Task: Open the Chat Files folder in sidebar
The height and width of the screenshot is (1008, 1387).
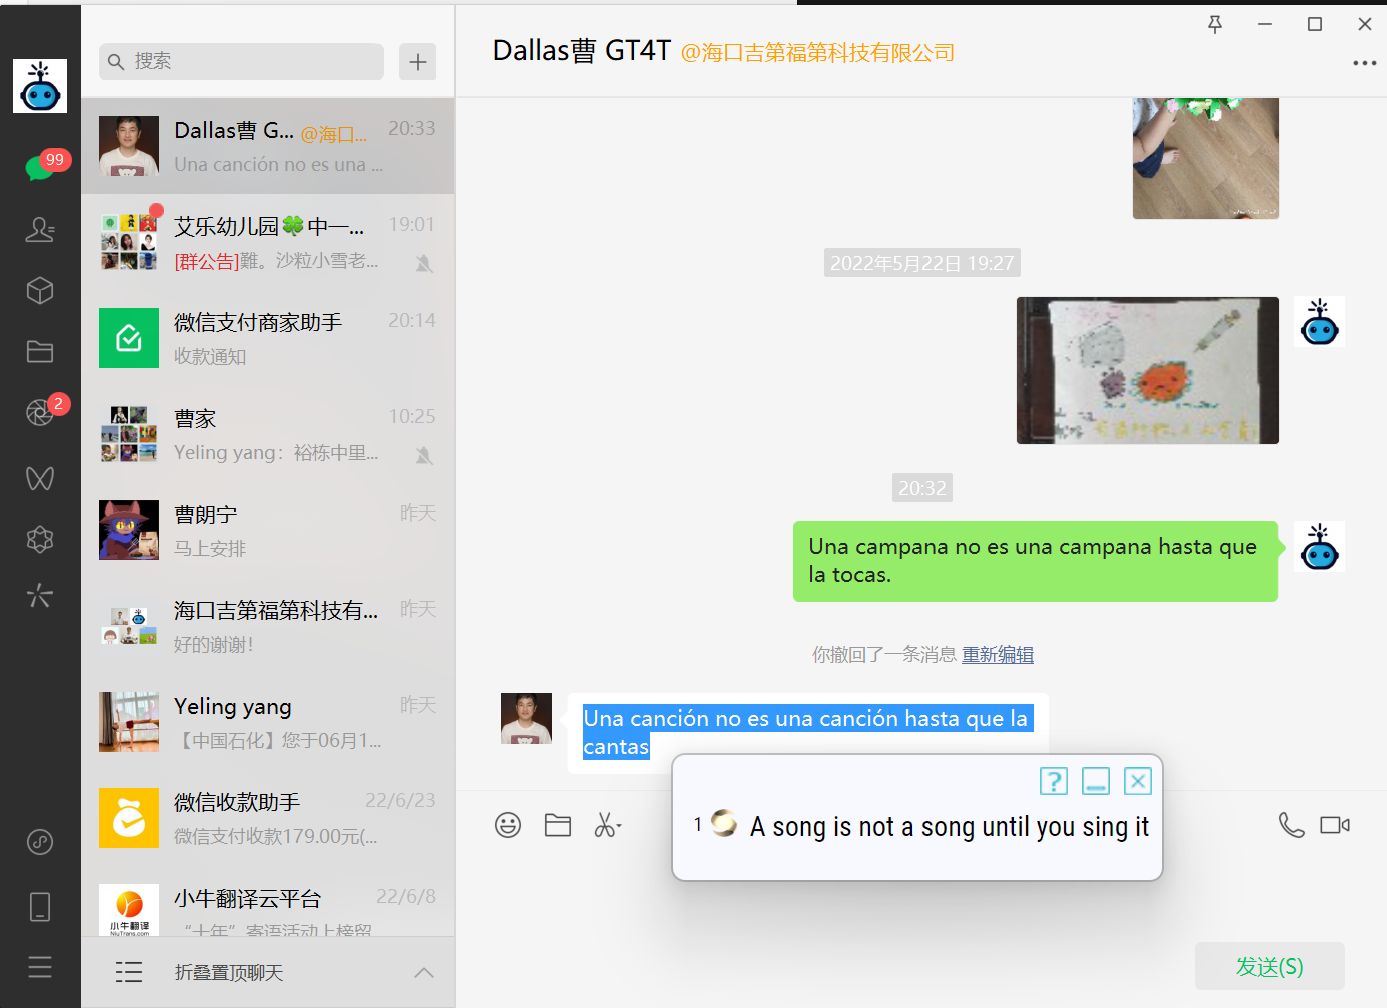Action: [40, 352]
